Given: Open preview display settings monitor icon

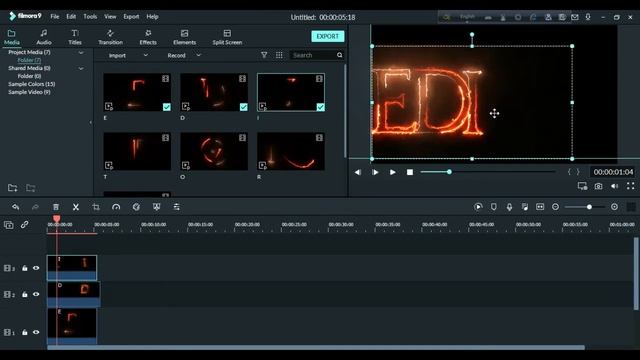Looking at the screenshot, I should coord(582,186).
